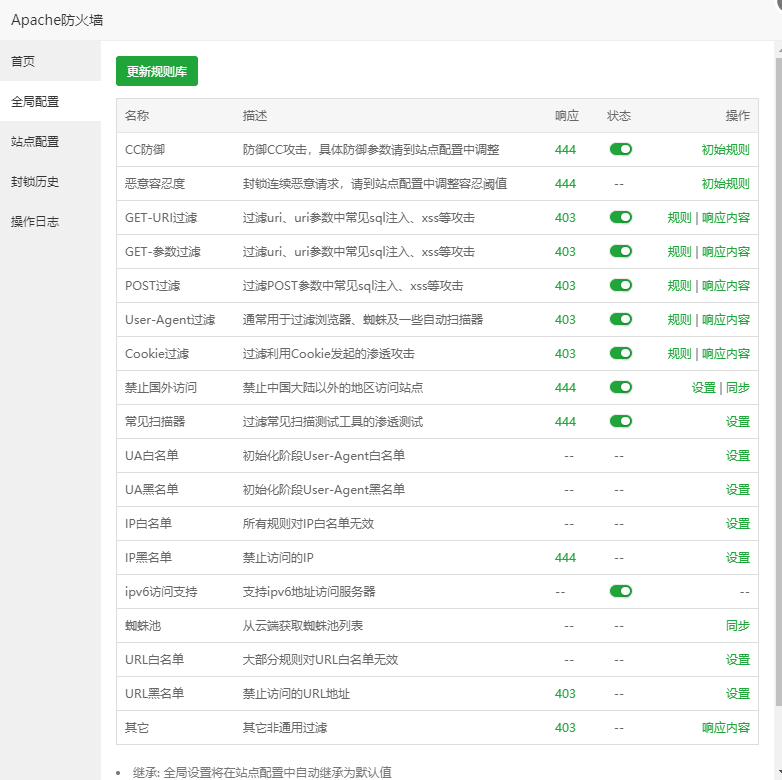The image size is (782, 780).
Task: Click 设置 for URL黑名单
Action: [738, 693]
